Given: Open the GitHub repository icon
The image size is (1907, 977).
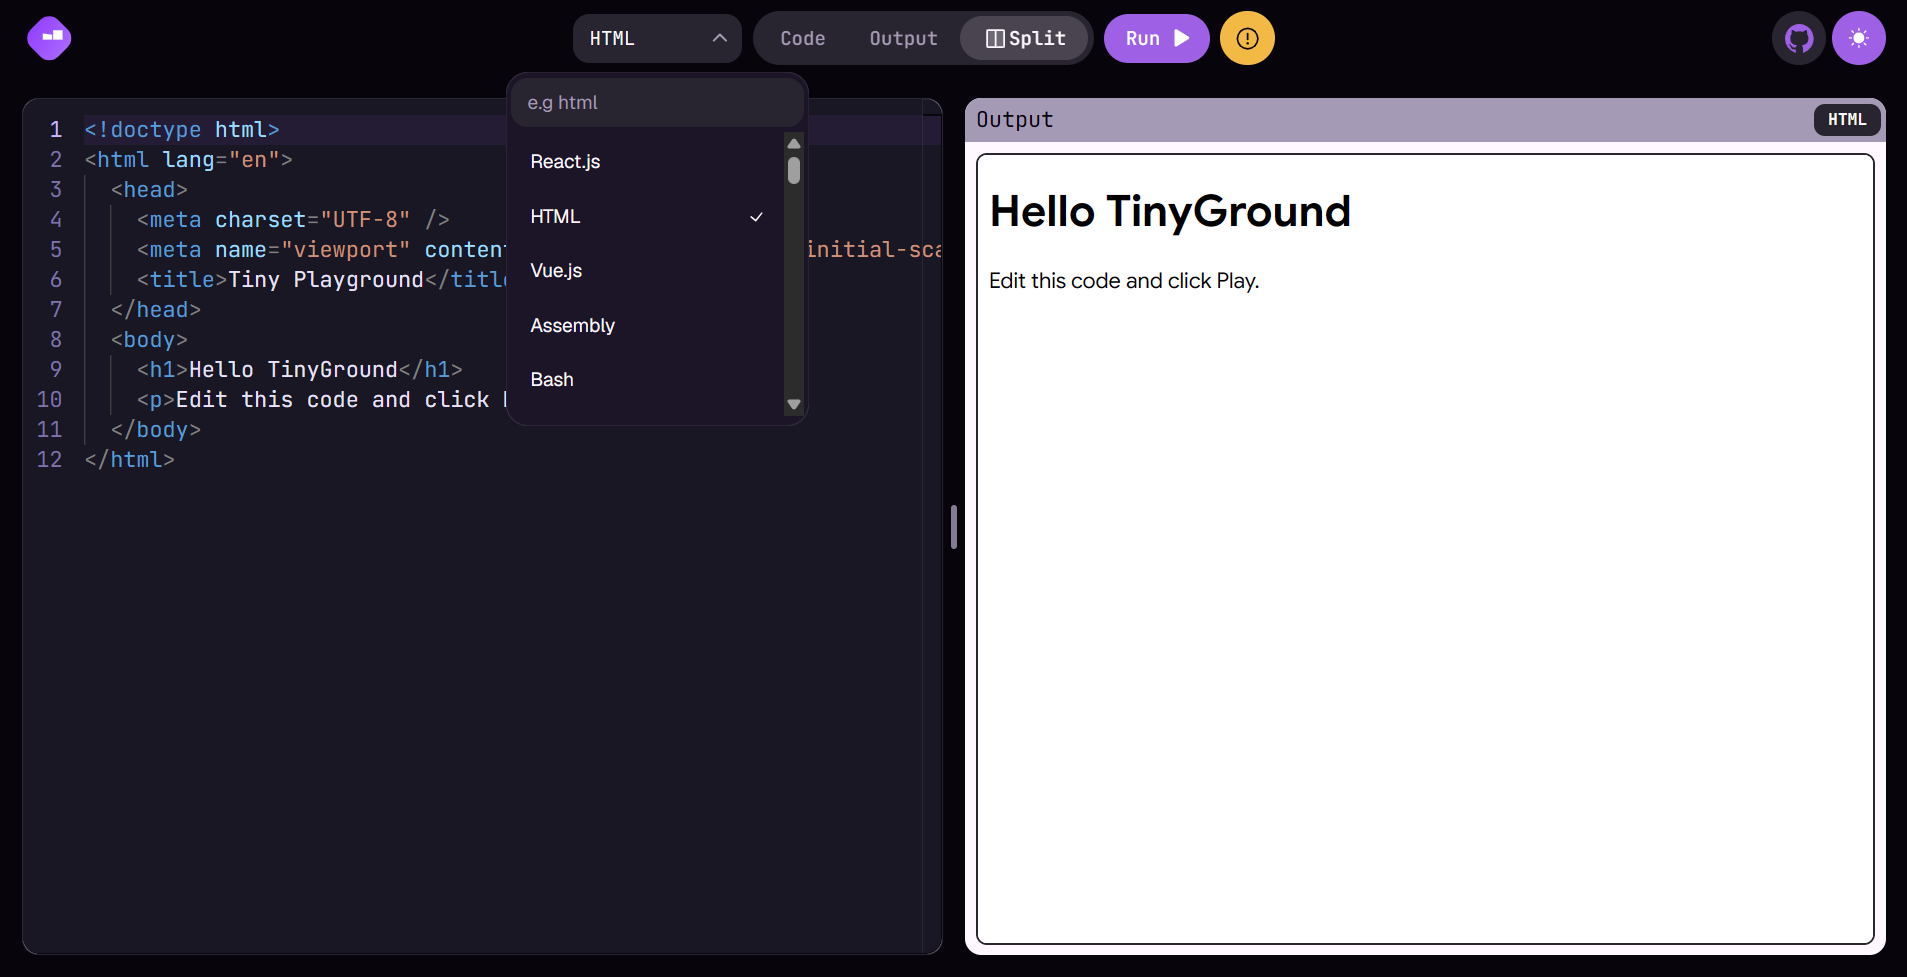Looking at the screenshot, I should 1799,38.
